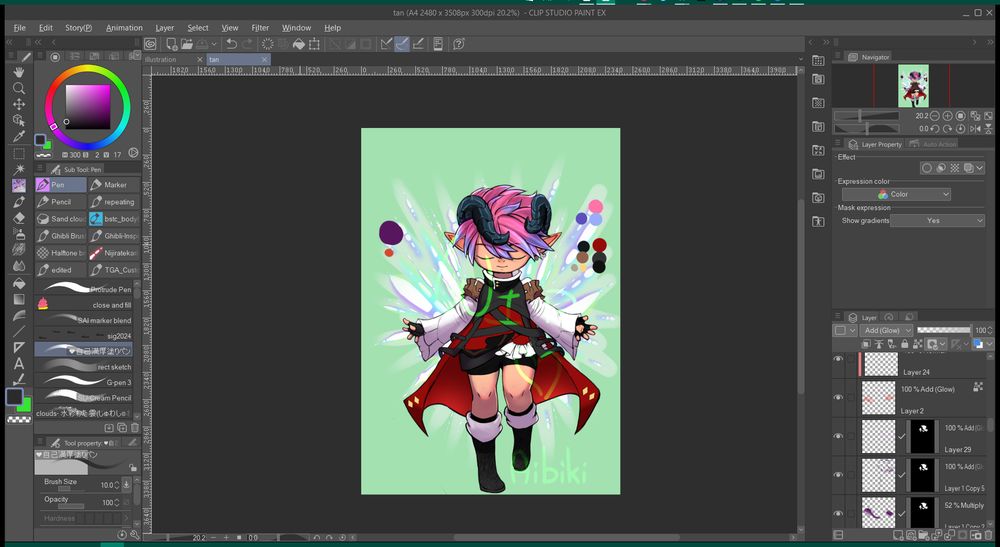Toggle visibility of Layer 29
Image resolution: width=1000 pixels, height=547 pixels.
[838, 436]
